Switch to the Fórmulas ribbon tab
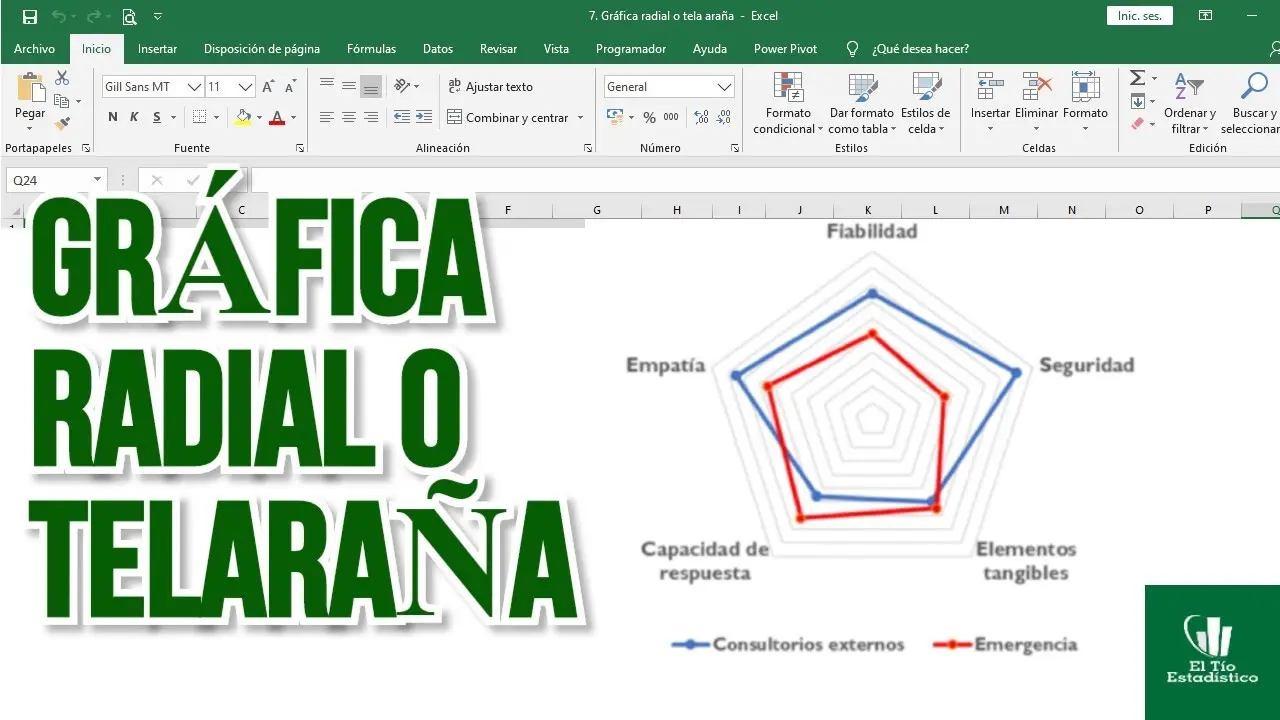This screenshot has height=720, width=1280. pyautogui.click(x=371, y=48)
